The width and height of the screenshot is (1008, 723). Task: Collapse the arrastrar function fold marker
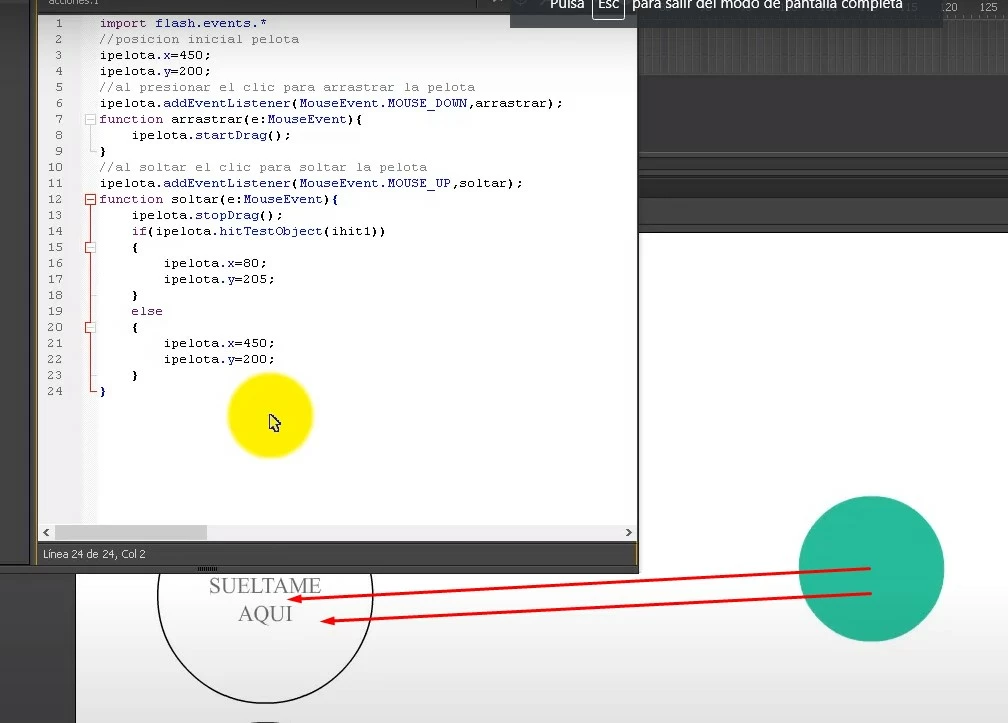coord(90,120)
